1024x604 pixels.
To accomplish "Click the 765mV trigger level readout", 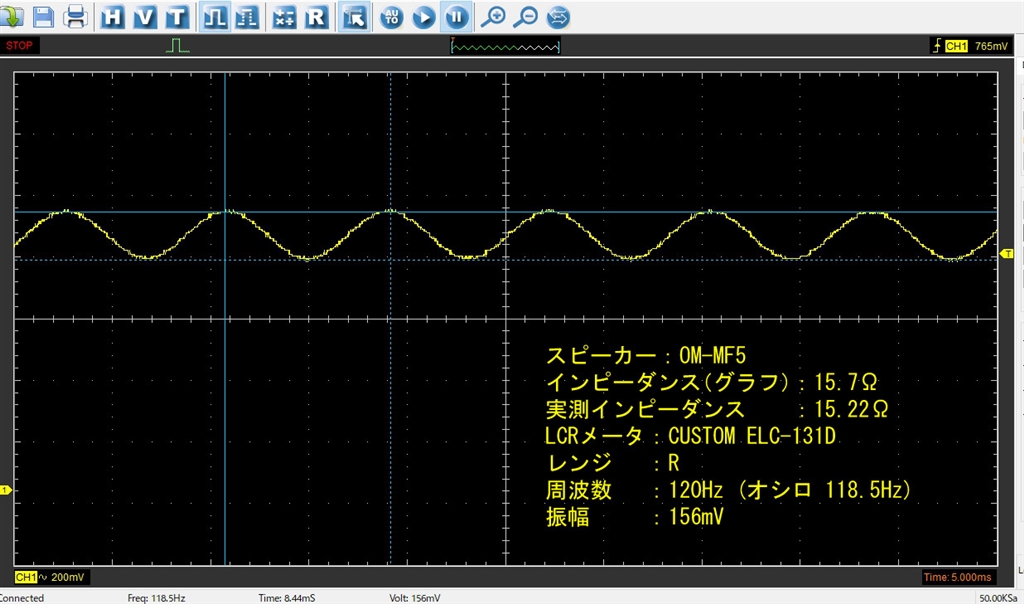I will click(991, 46).
